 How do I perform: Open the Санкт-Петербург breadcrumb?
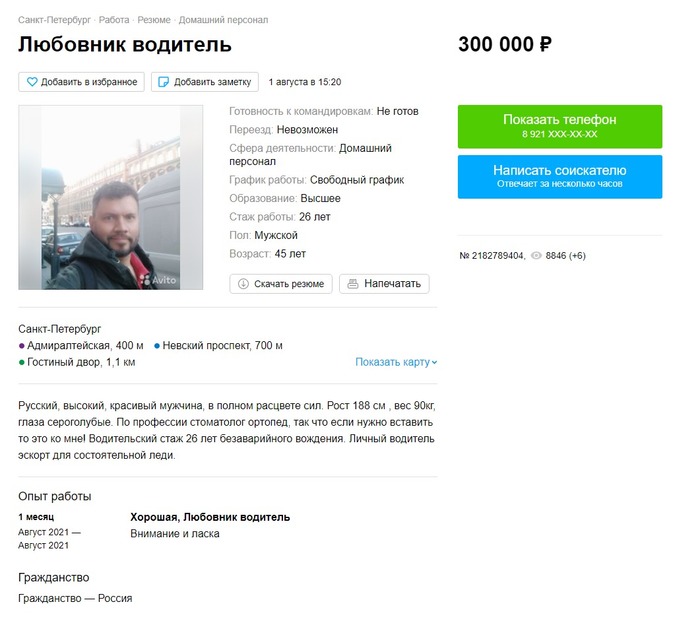(x=54, y=20)
